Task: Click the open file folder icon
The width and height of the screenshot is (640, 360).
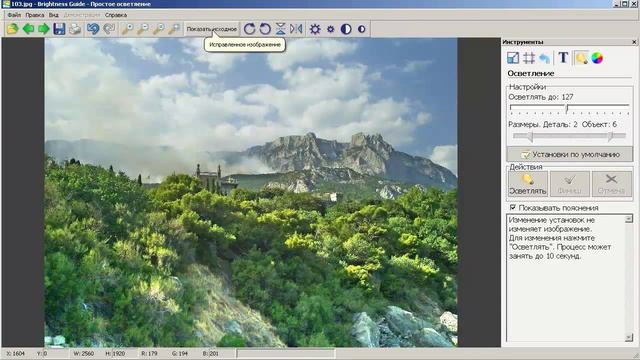Action: [12, 29]
